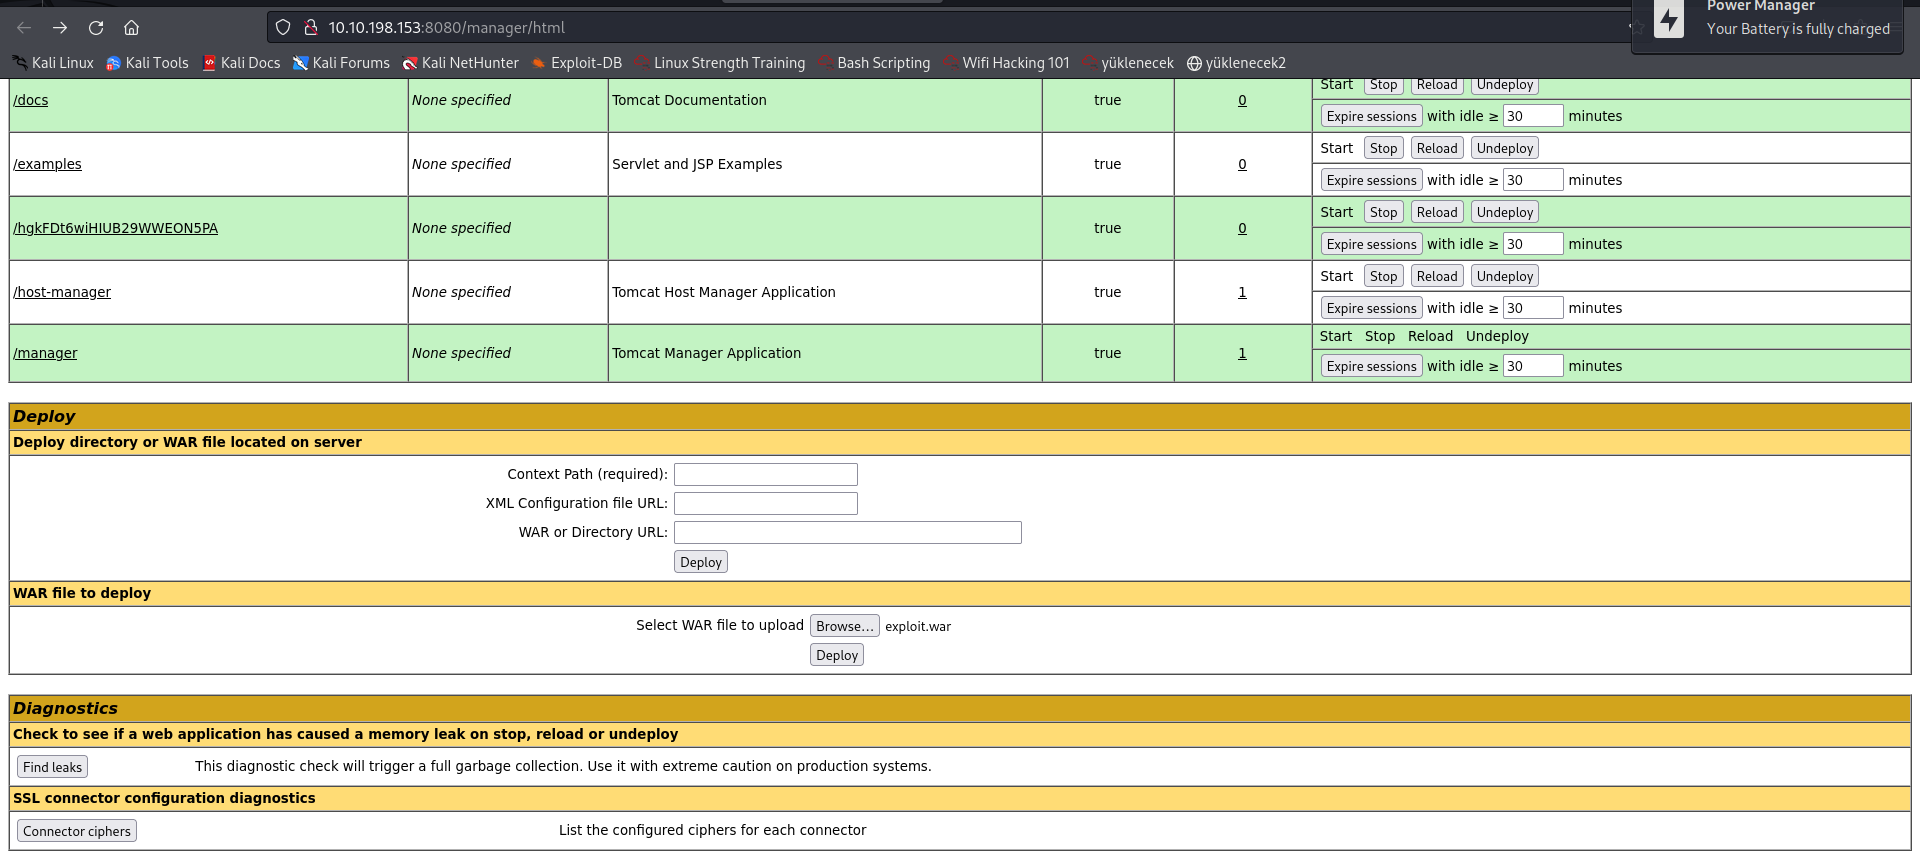The height and width of the screenshot is (862, 1920).
Task: Focus the Context Path input field
Action: [x=765, y=474]
